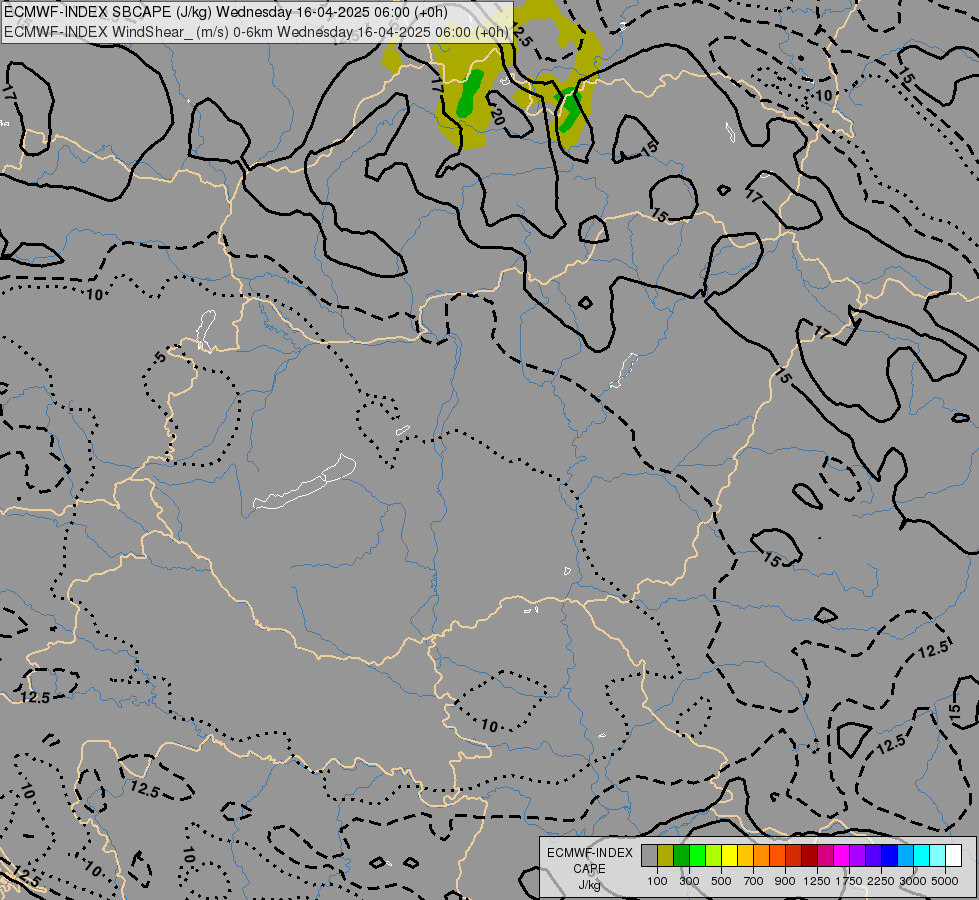
Task: Pick the yellow-green legend swatch
Action: [x=714, y=855]
